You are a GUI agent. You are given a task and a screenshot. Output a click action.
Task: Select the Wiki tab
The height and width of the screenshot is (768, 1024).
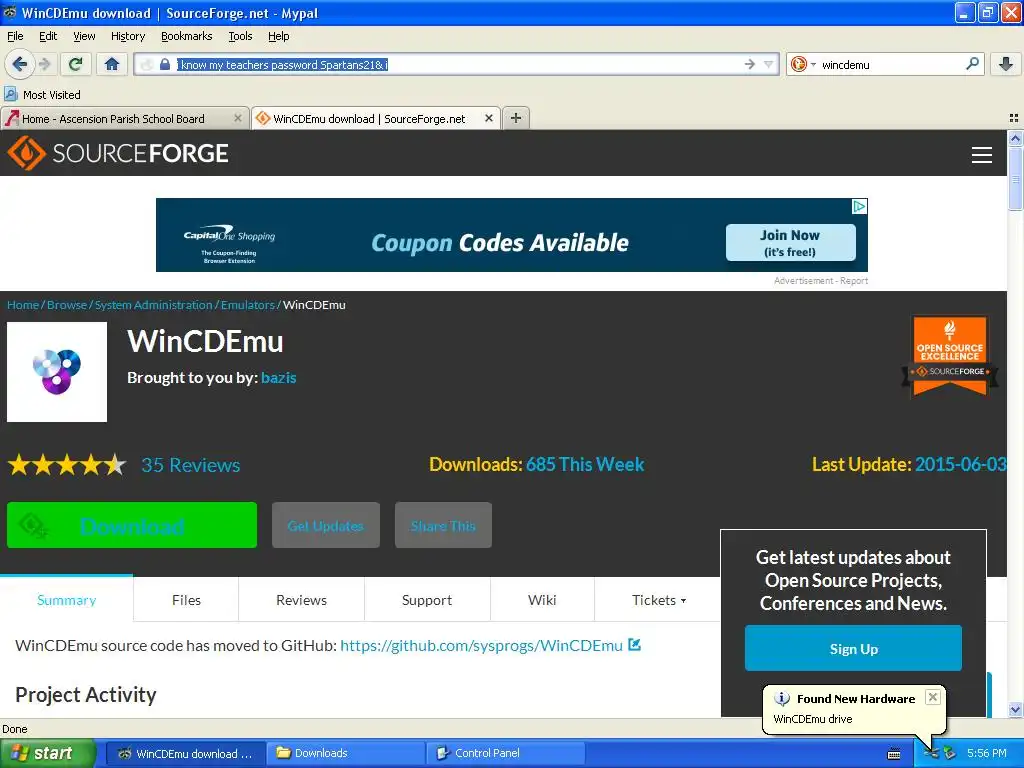(542, 600)
